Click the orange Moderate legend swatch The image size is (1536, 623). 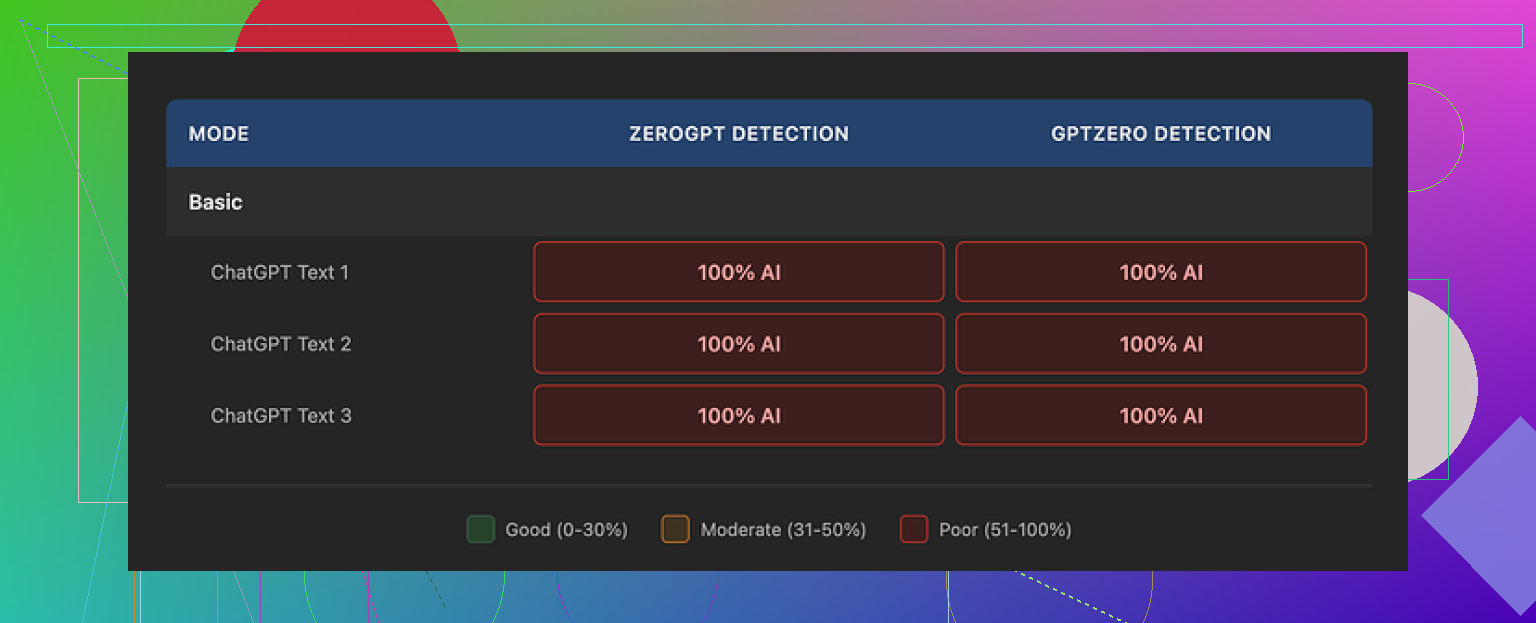click(x=675, y=529)
